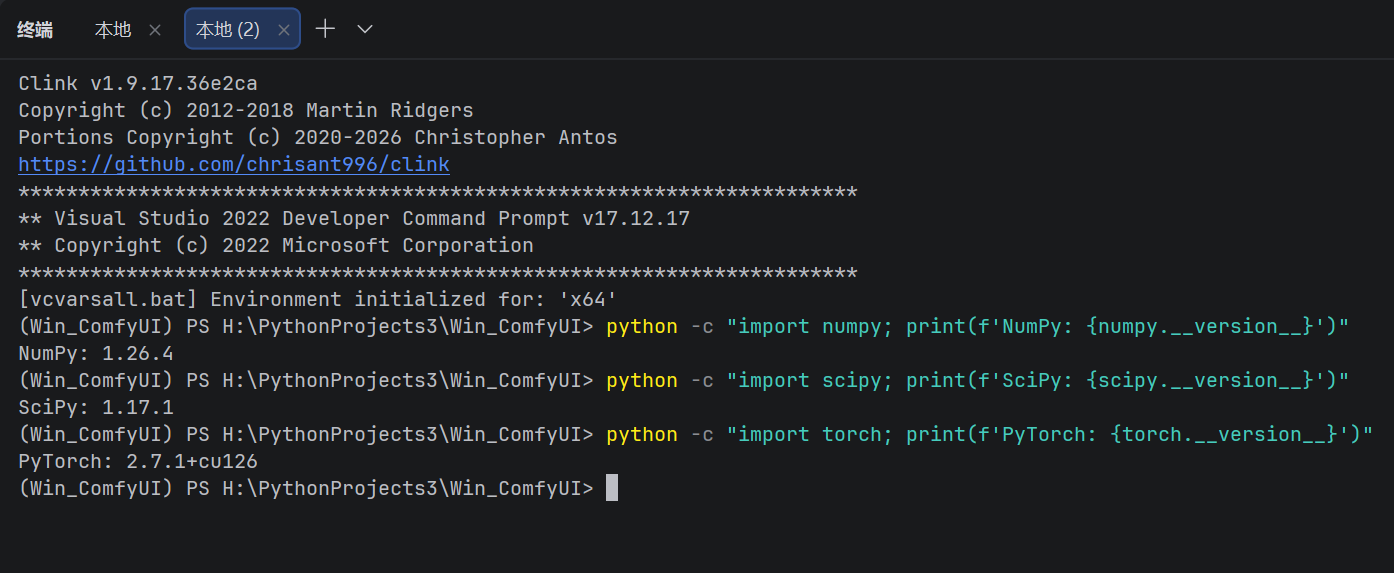Screen dimensions: 1394x573
Task: Click the "import numpy" python command line
Action: 977,327
